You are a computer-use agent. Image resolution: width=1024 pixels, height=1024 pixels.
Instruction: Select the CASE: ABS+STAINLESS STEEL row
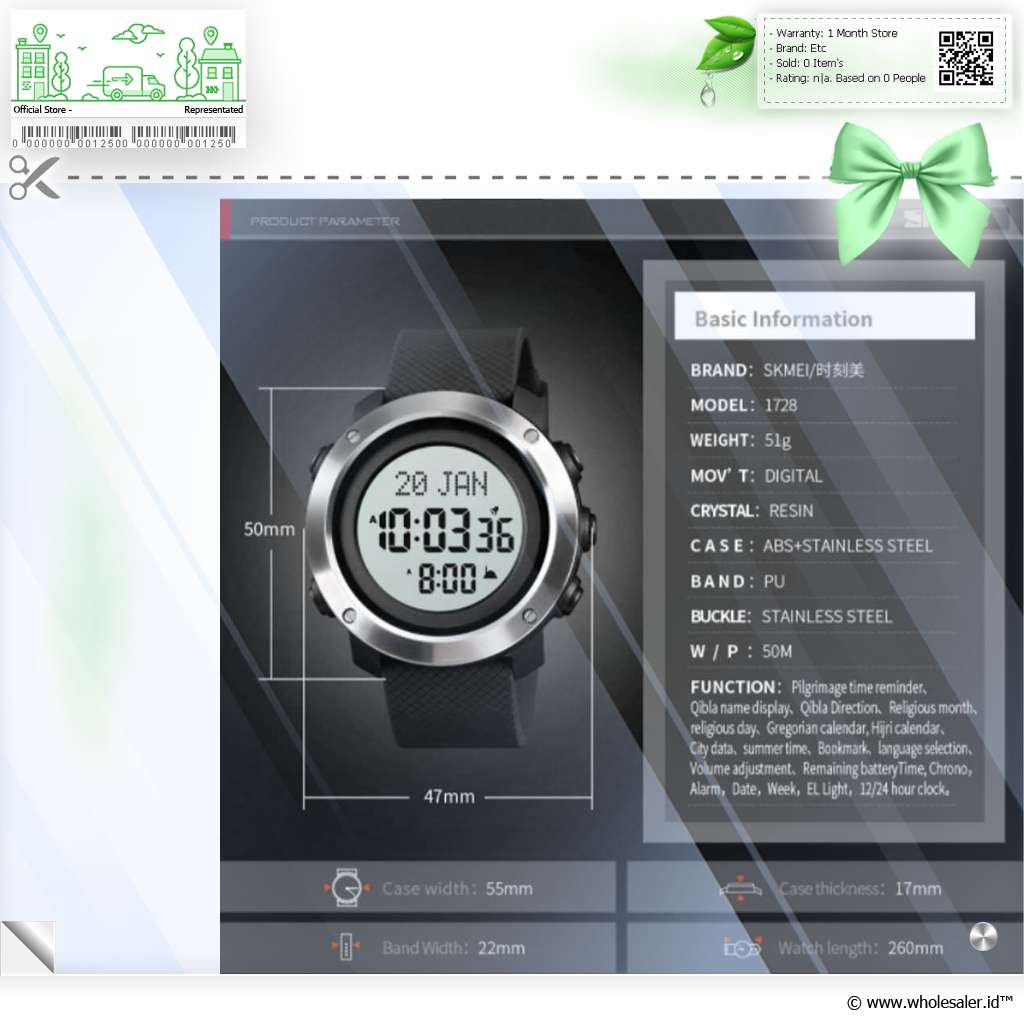pos(811,546)
